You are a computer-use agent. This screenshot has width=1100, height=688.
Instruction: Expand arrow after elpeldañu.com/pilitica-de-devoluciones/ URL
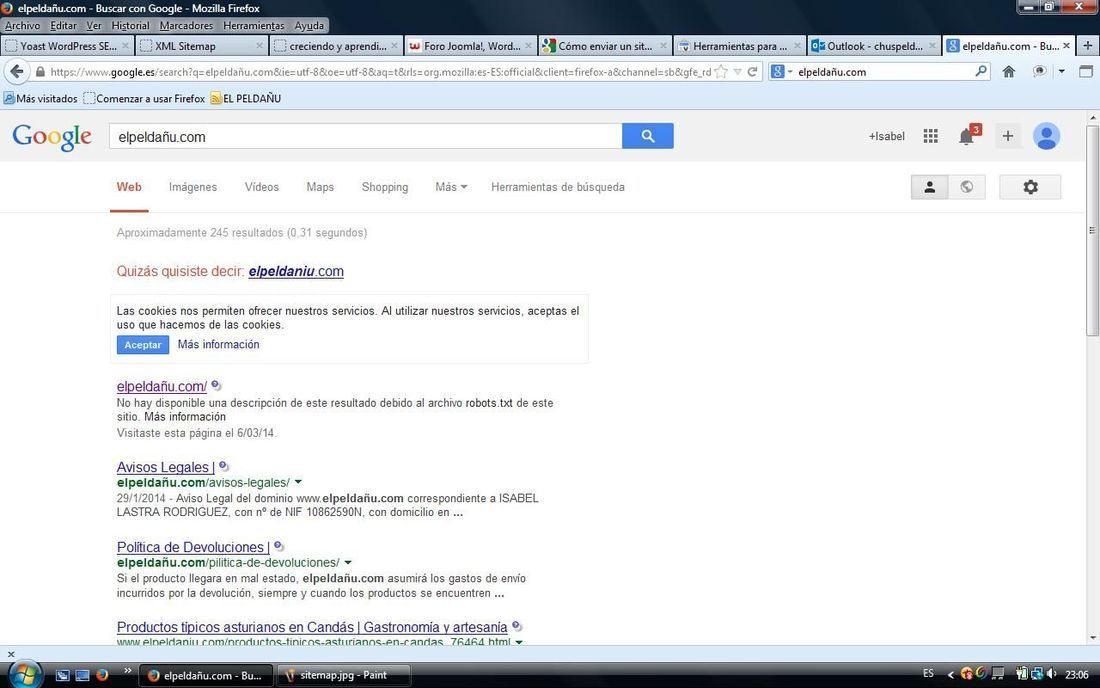[x=348, y=562]
